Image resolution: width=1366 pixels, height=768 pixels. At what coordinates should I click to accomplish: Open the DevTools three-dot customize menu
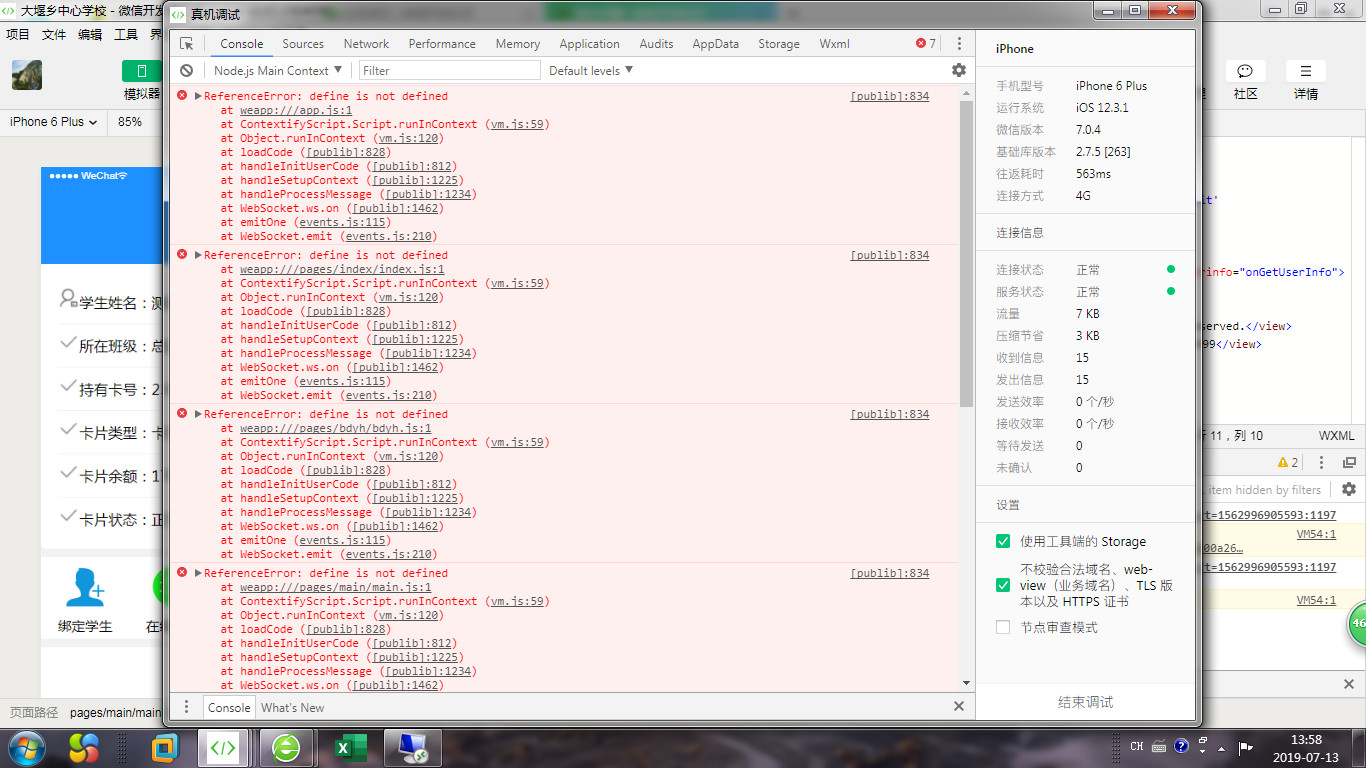pos(959,44)
